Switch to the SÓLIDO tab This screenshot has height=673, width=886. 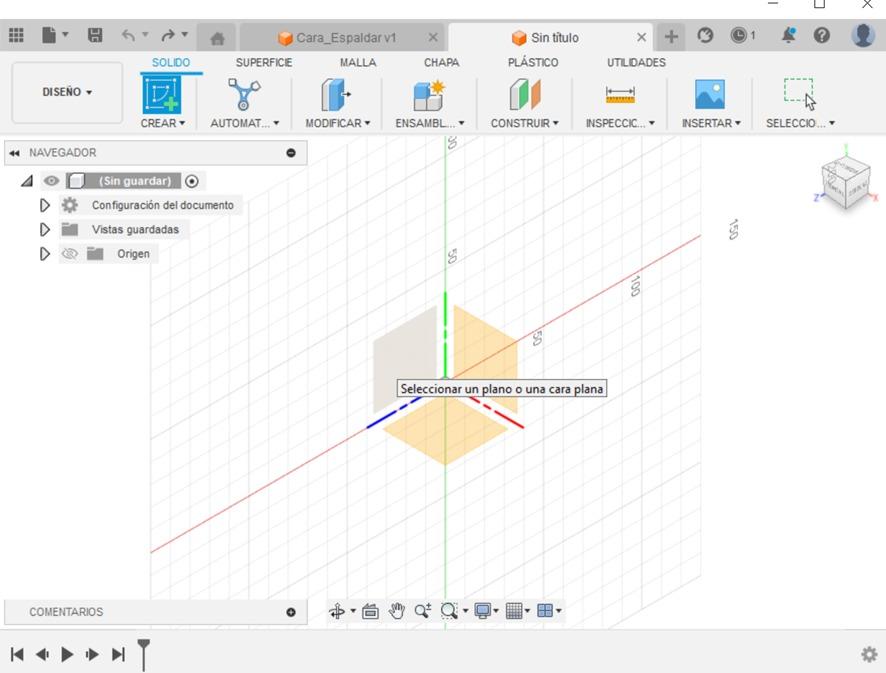pos(171,63)
